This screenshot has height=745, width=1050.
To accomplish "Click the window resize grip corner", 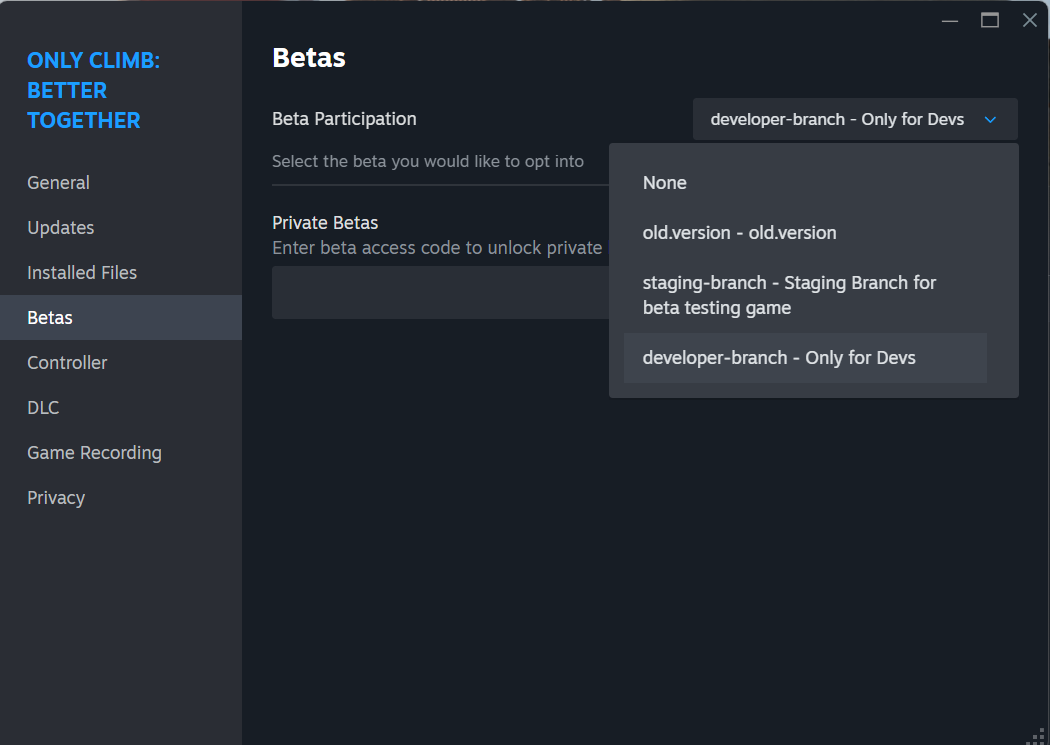I will click(x=1037, y=737).
